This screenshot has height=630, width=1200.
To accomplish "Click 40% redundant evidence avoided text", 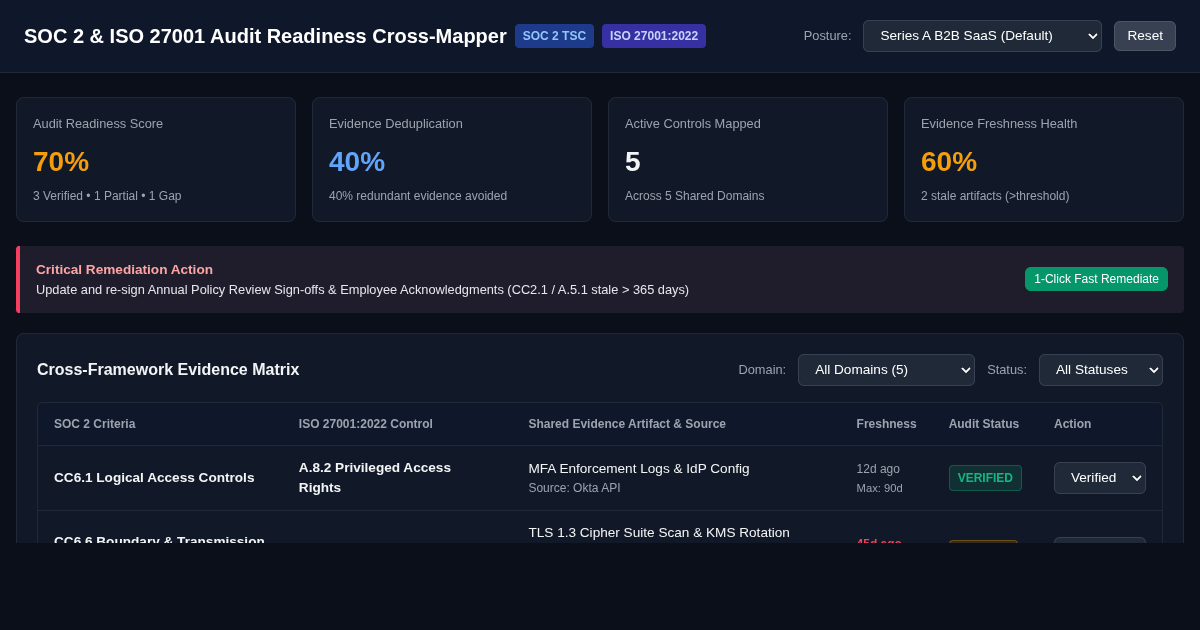I will (418, 196).
